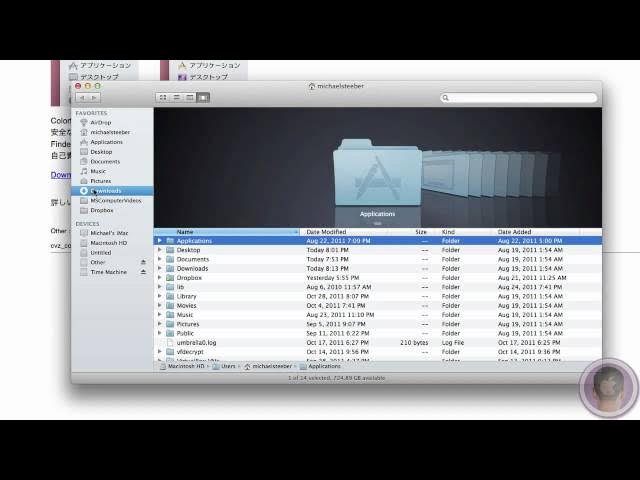
Task: Click the Finder forward navigation arrow
Action: point(94,98)
